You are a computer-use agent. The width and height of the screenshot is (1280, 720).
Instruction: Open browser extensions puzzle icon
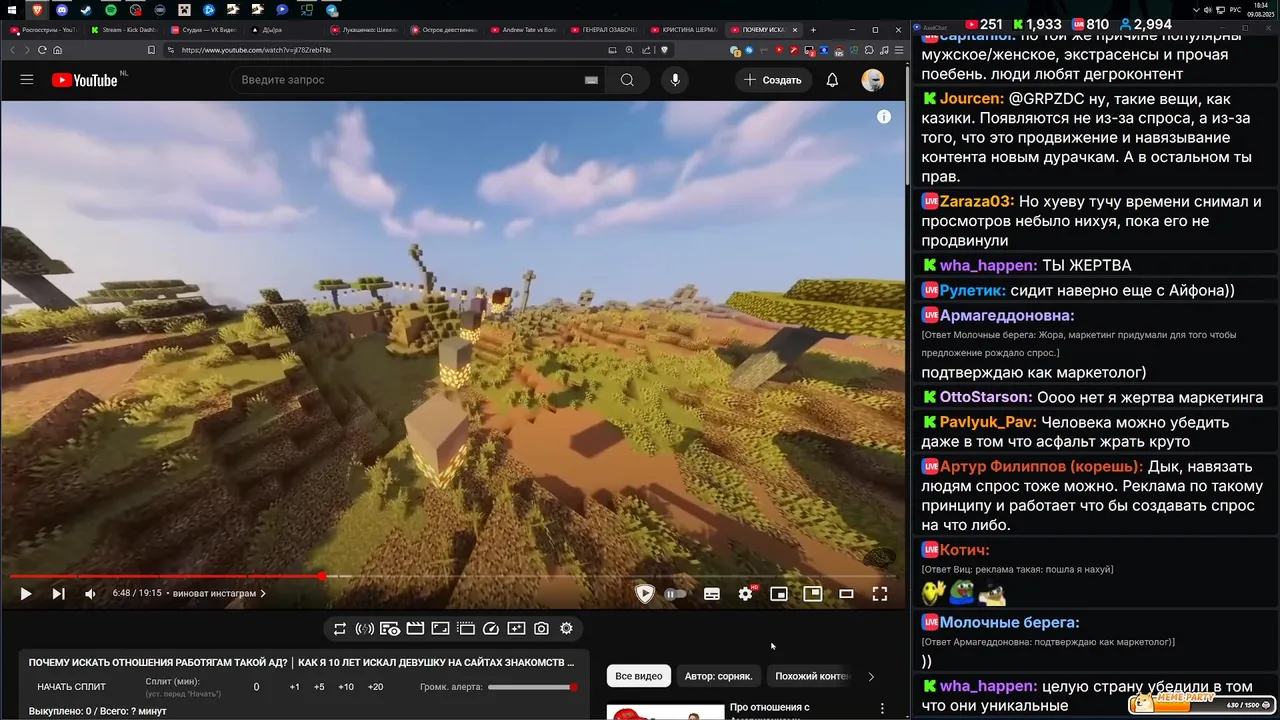pyautogui.click(x=869, y=50)
